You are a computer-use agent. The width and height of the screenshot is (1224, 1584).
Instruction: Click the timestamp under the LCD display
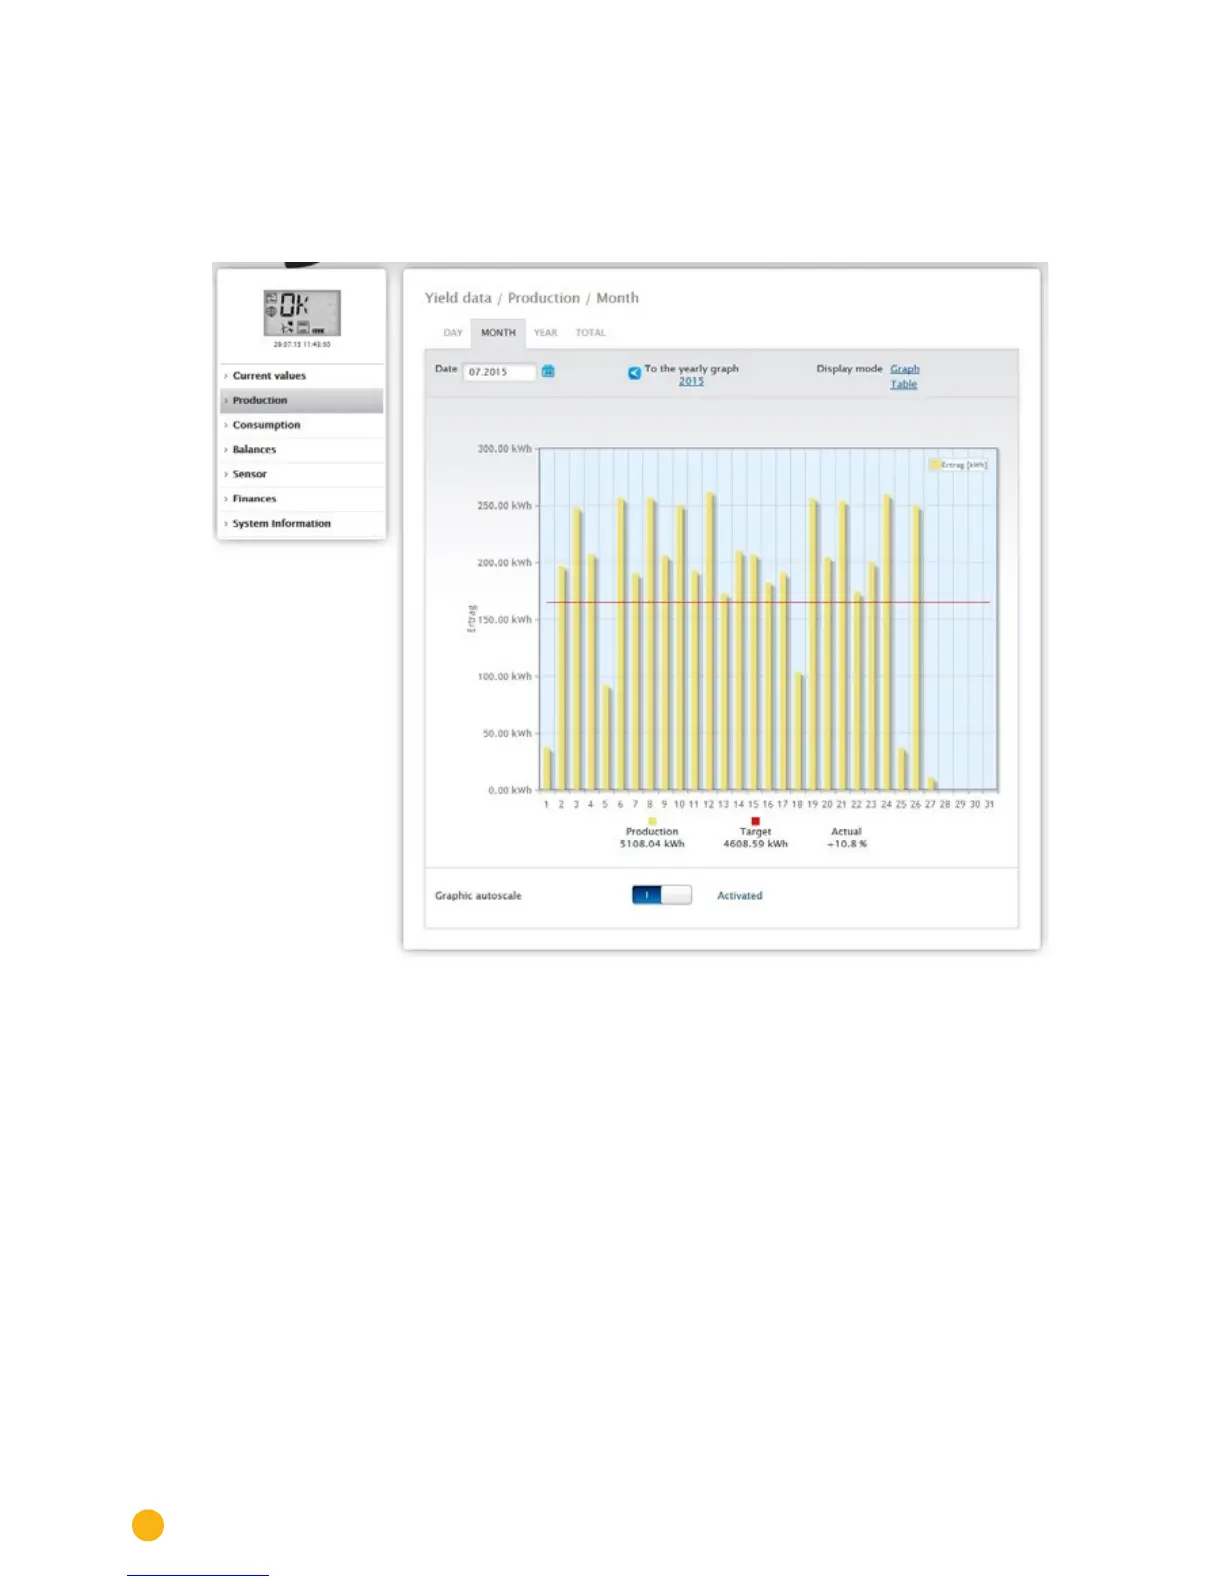[302, 344]
